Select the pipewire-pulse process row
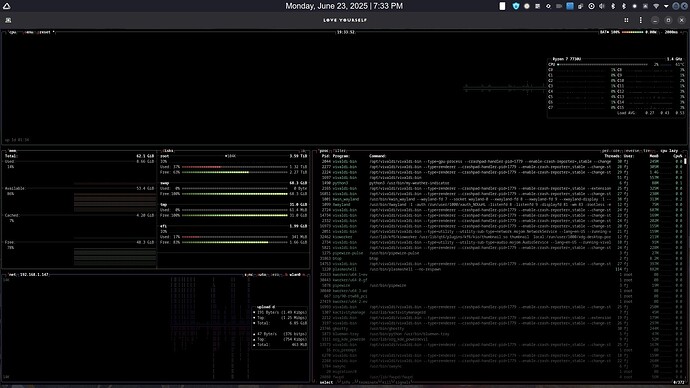 point(502,253)
